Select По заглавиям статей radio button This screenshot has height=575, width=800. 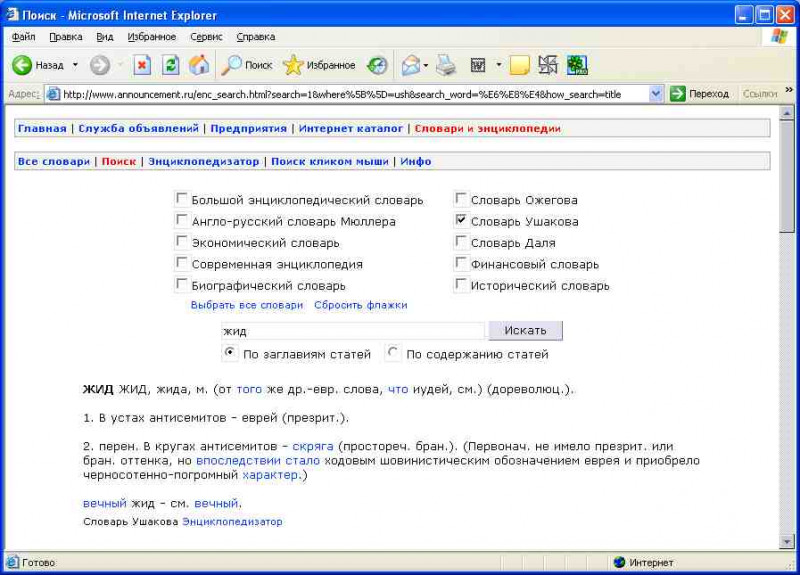click(230, 353)
